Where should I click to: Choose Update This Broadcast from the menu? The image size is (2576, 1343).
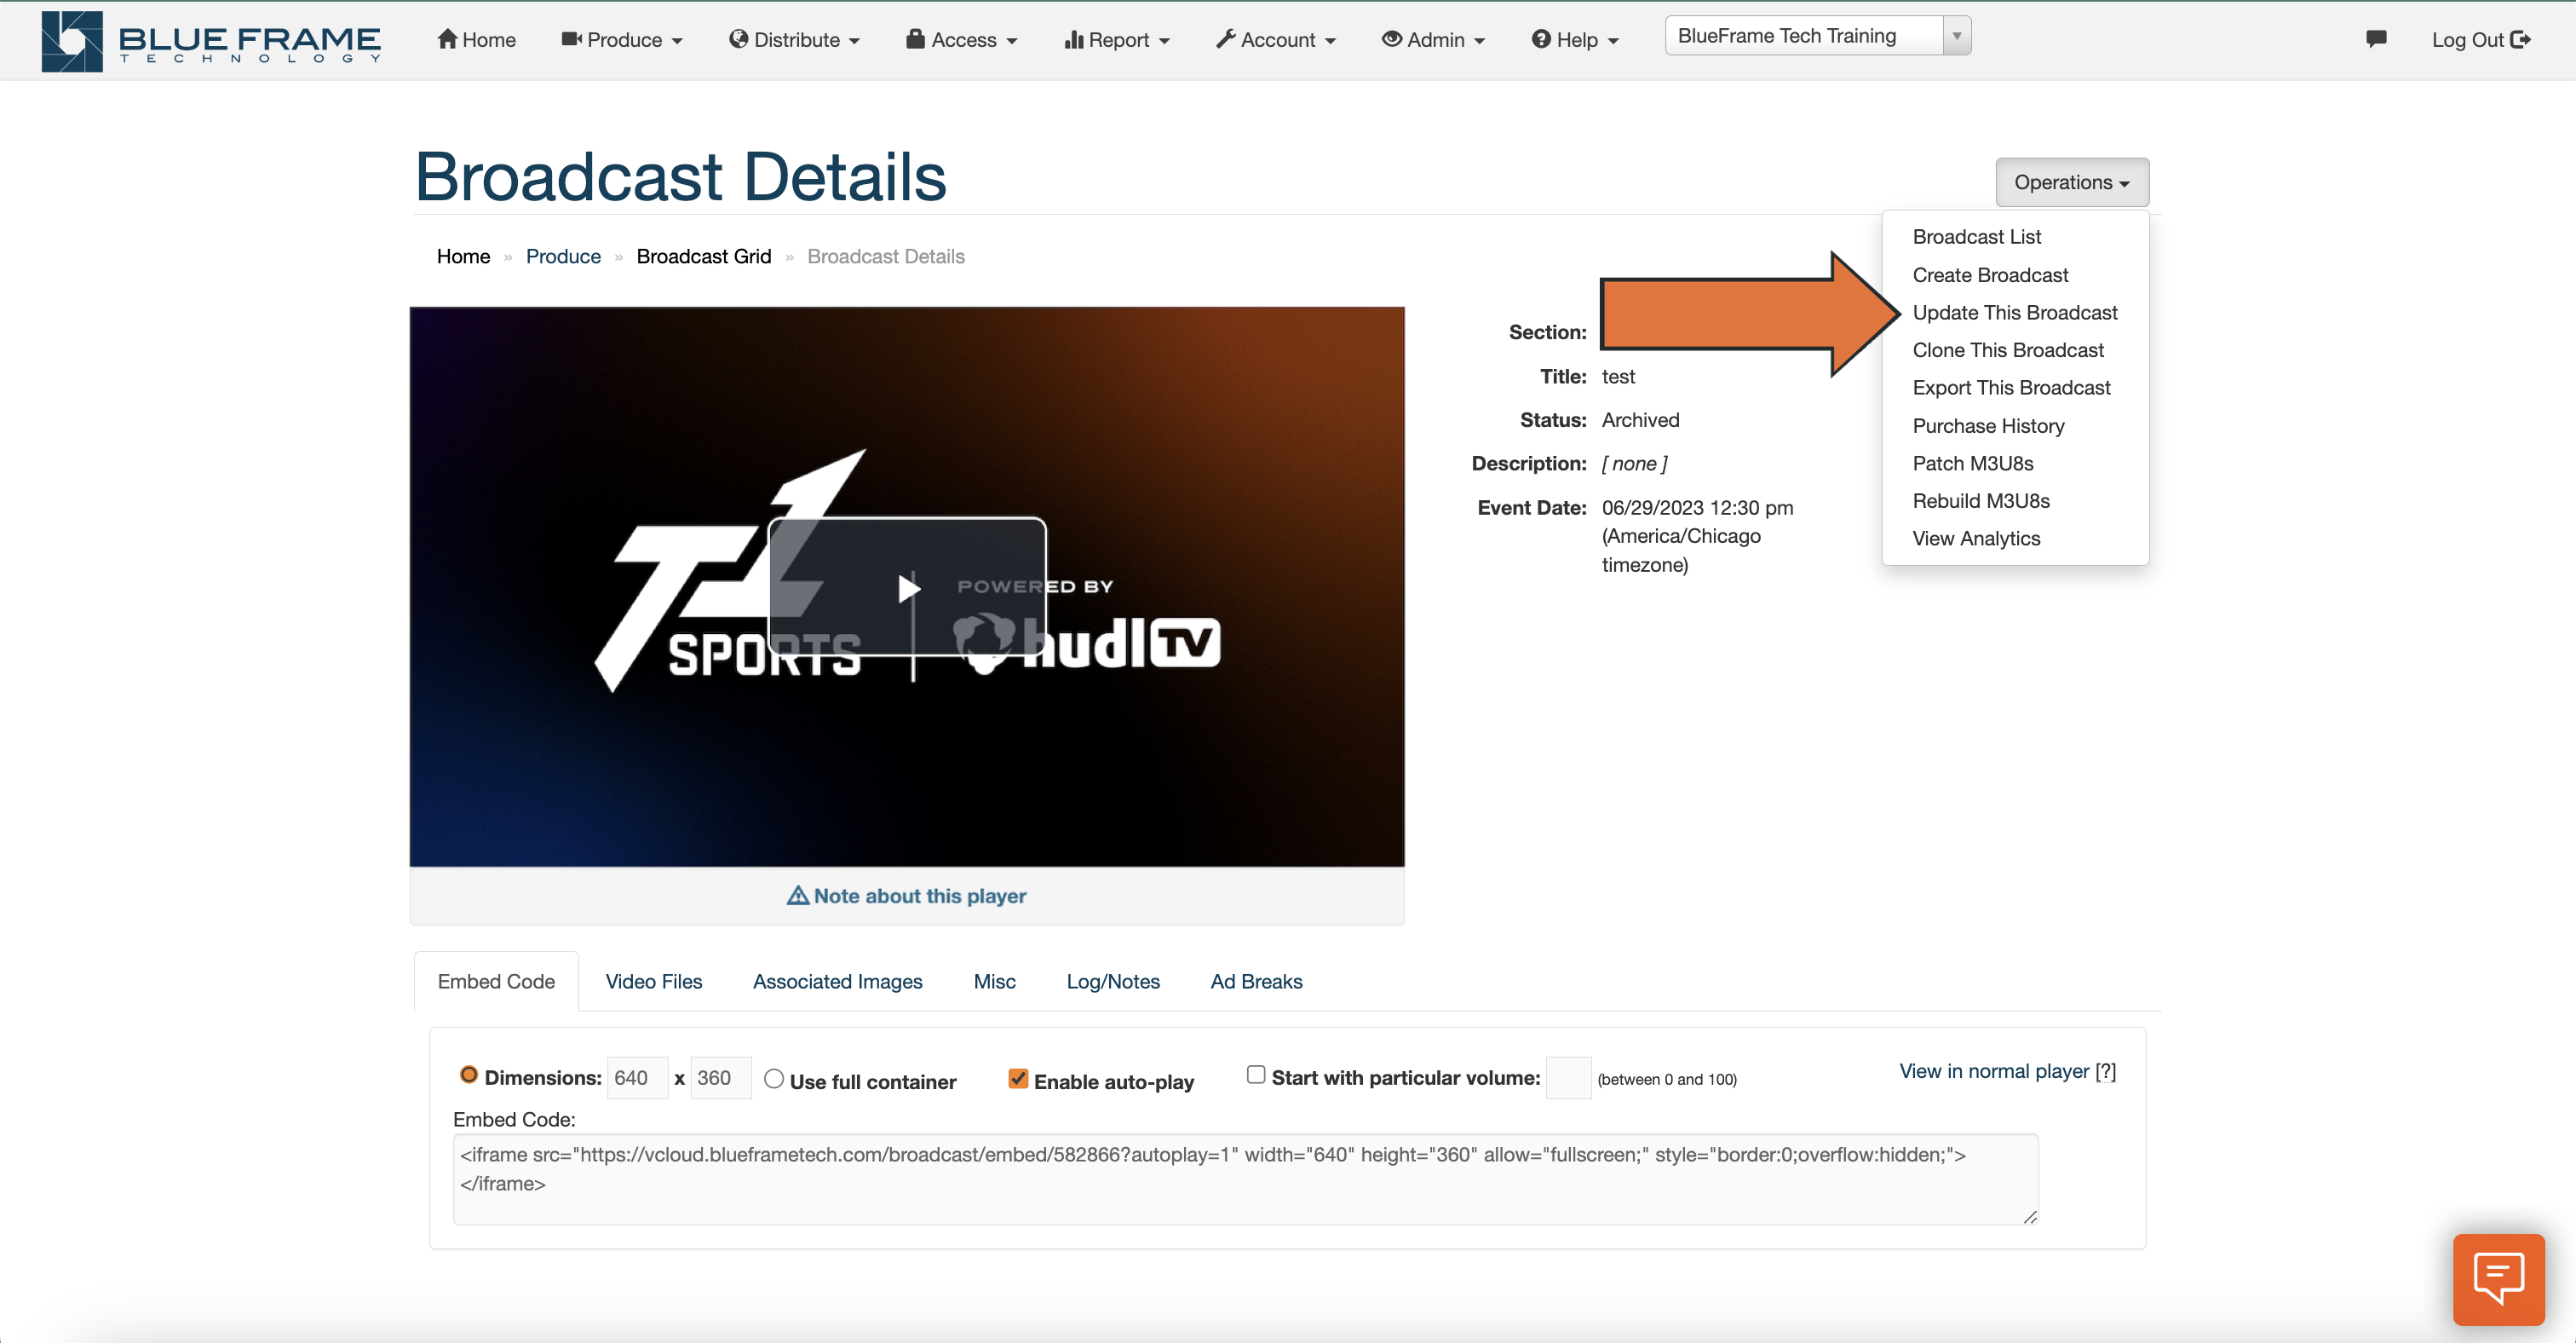pyautogui.click(x=2015, y=312)
